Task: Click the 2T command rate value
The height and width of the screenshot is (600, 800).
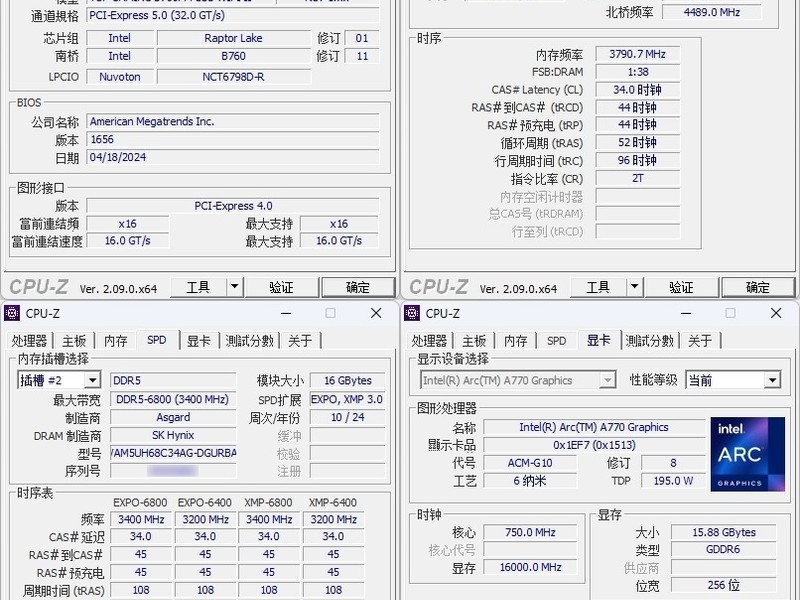Action: click(x=638, y=179)
